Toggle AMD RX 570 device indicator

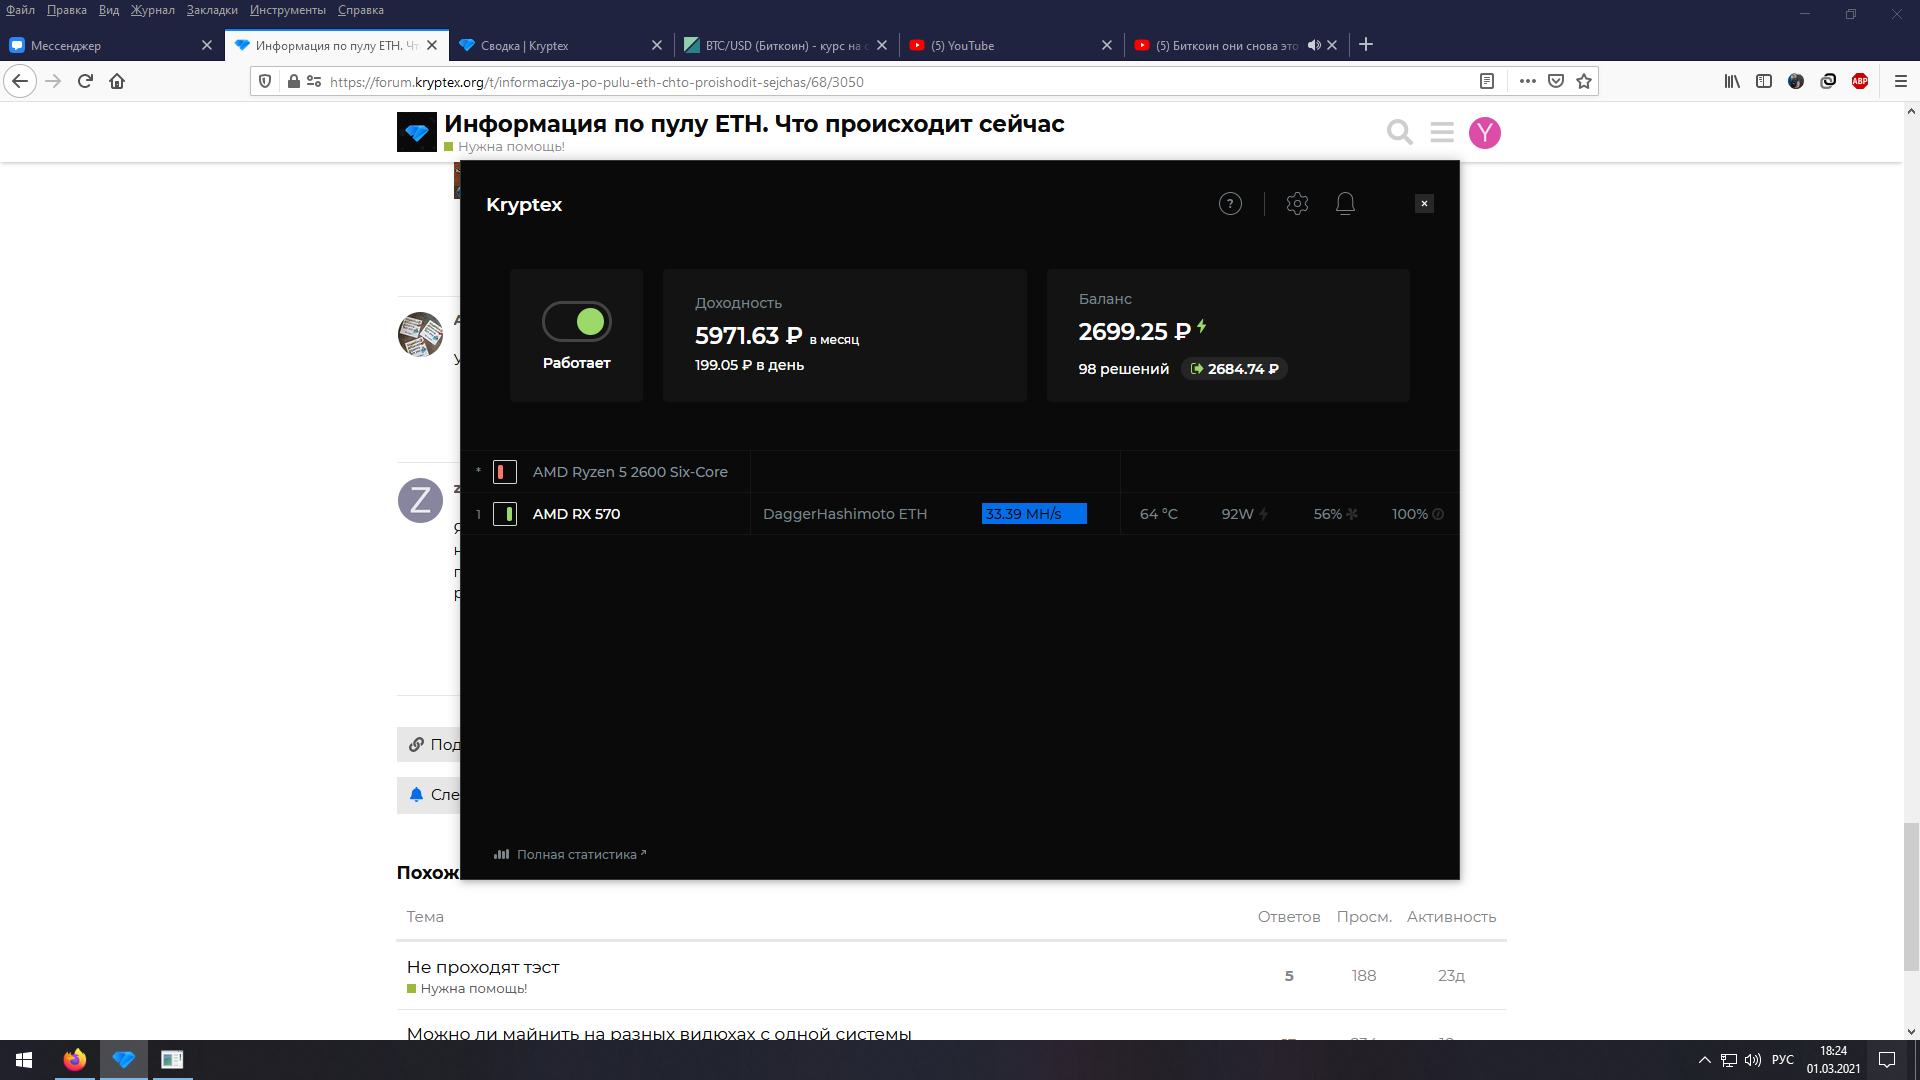(505, 514)
